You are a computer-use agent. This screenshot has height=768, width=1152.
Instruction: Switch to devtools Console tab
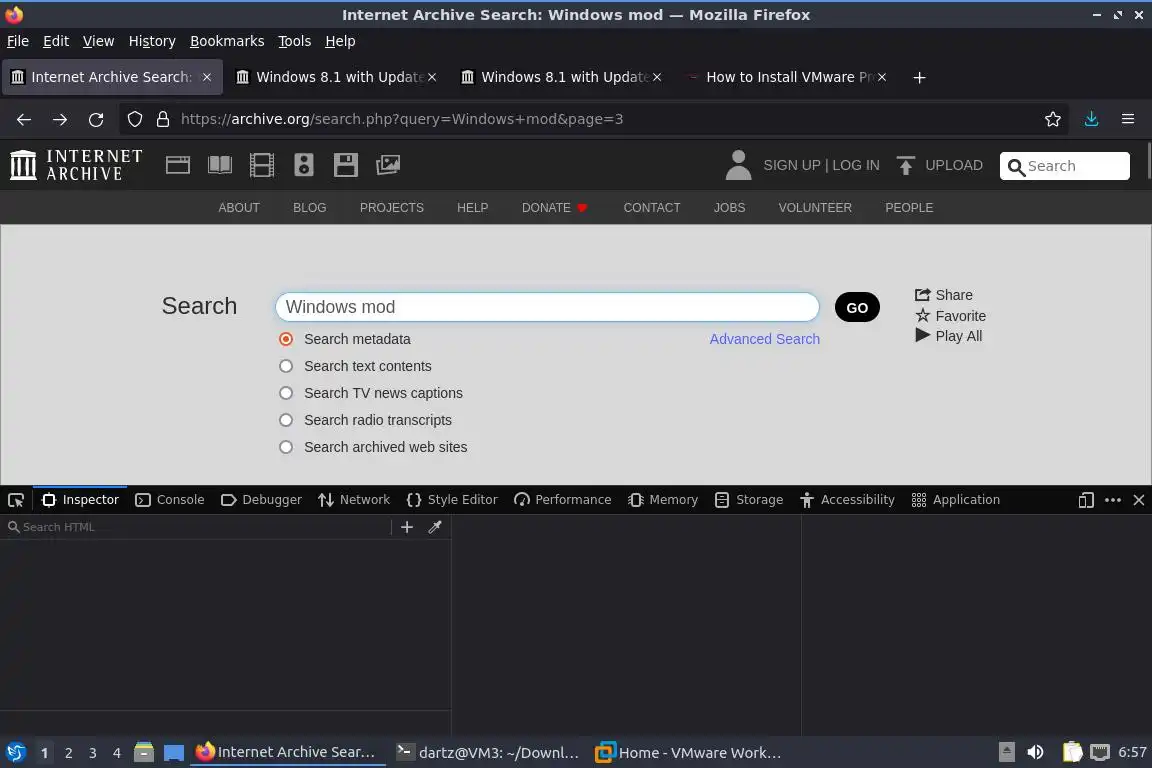[170, 500]
